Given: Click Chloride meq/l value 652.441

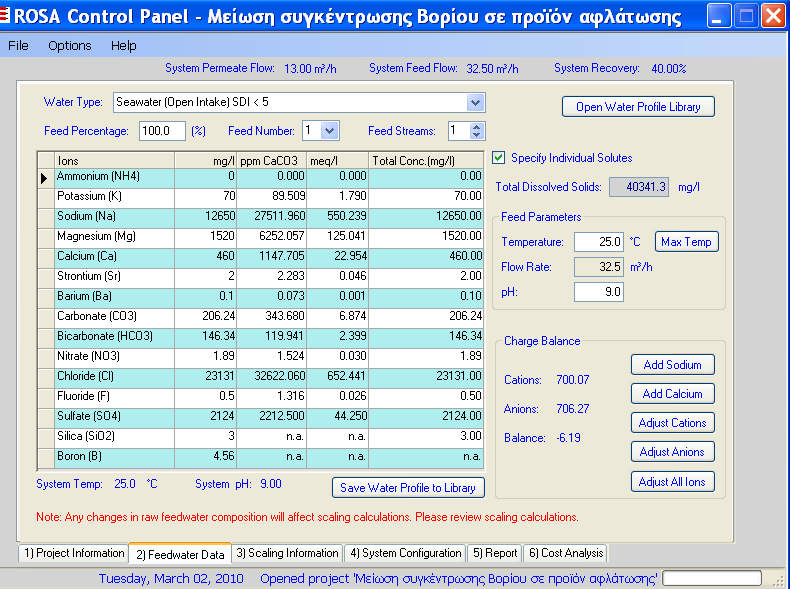Looking at the screenshot, I should point(338,378).
